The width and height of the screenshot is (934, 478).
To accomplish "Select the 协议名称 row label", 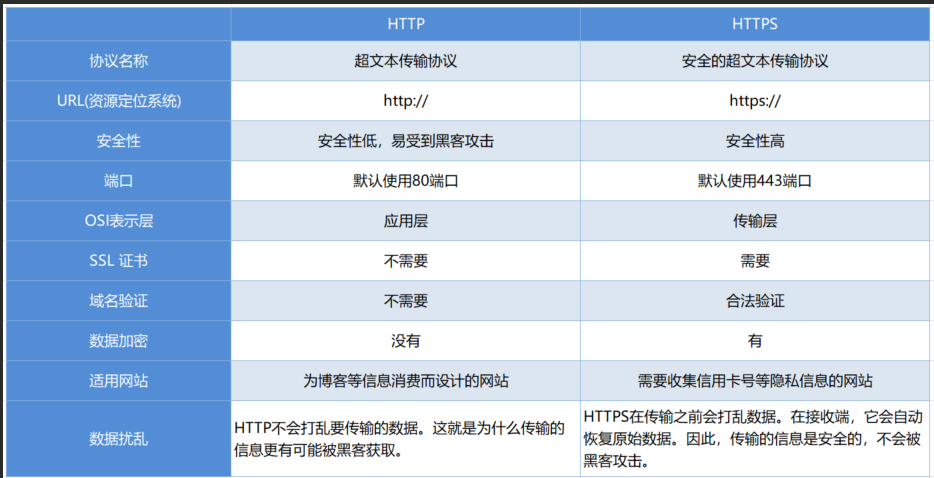I will pyautogui.click(x=118, y=61).
